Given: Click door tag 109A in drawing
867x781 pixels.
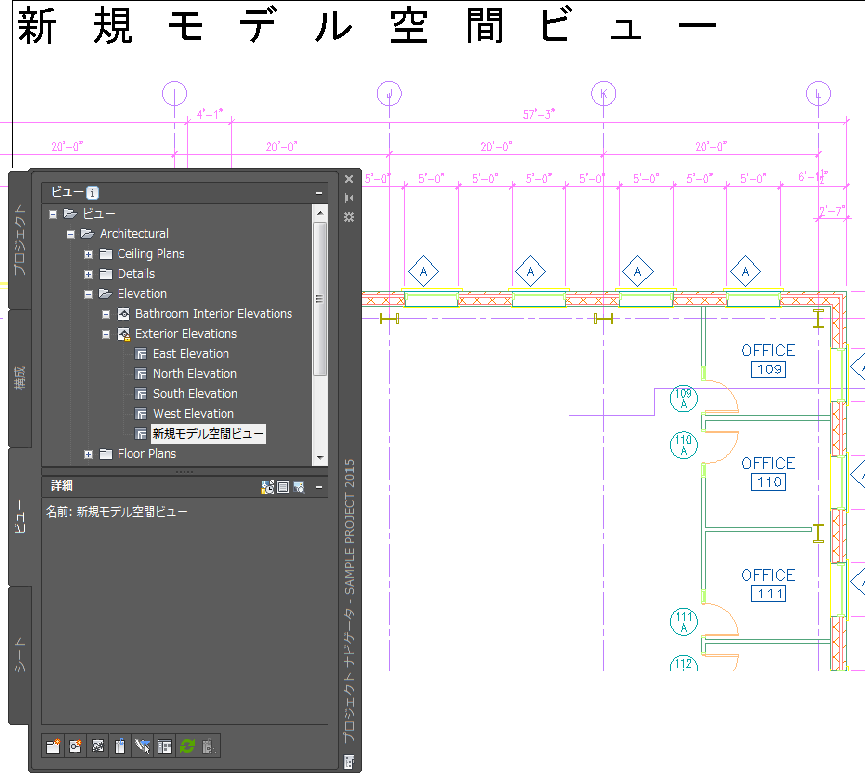Looking at the screenshot, I should click(683, 398).
